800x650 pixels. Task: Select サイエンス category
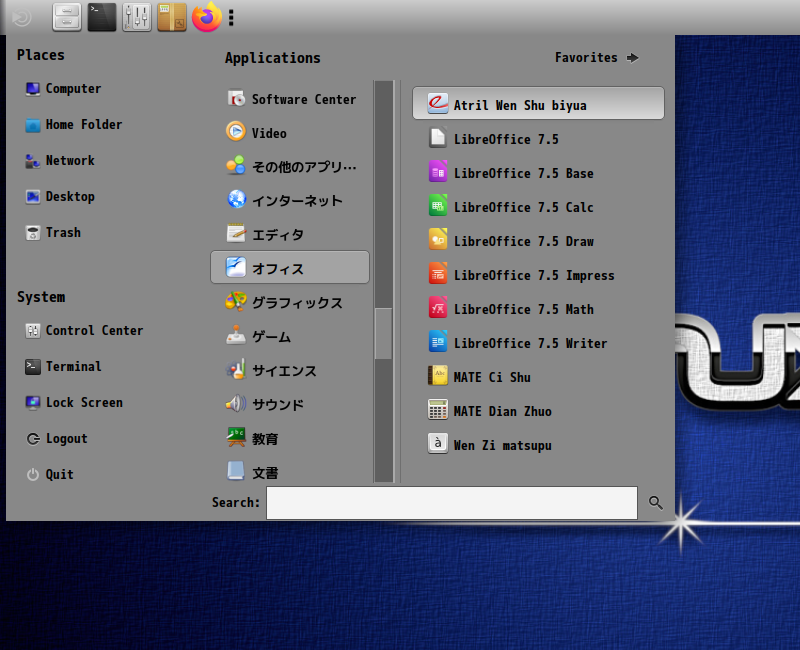[290, 370]
